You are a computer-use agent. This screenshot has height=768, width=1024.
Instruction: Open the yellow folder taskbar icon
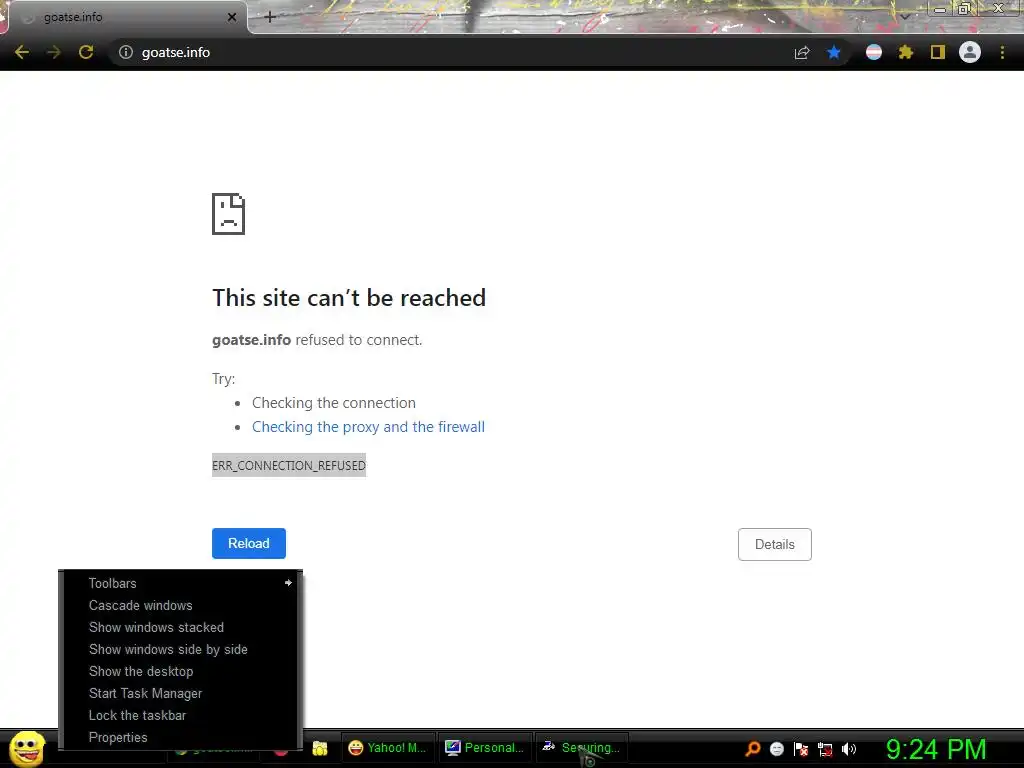pyautogui.click(x=320, y=748)
